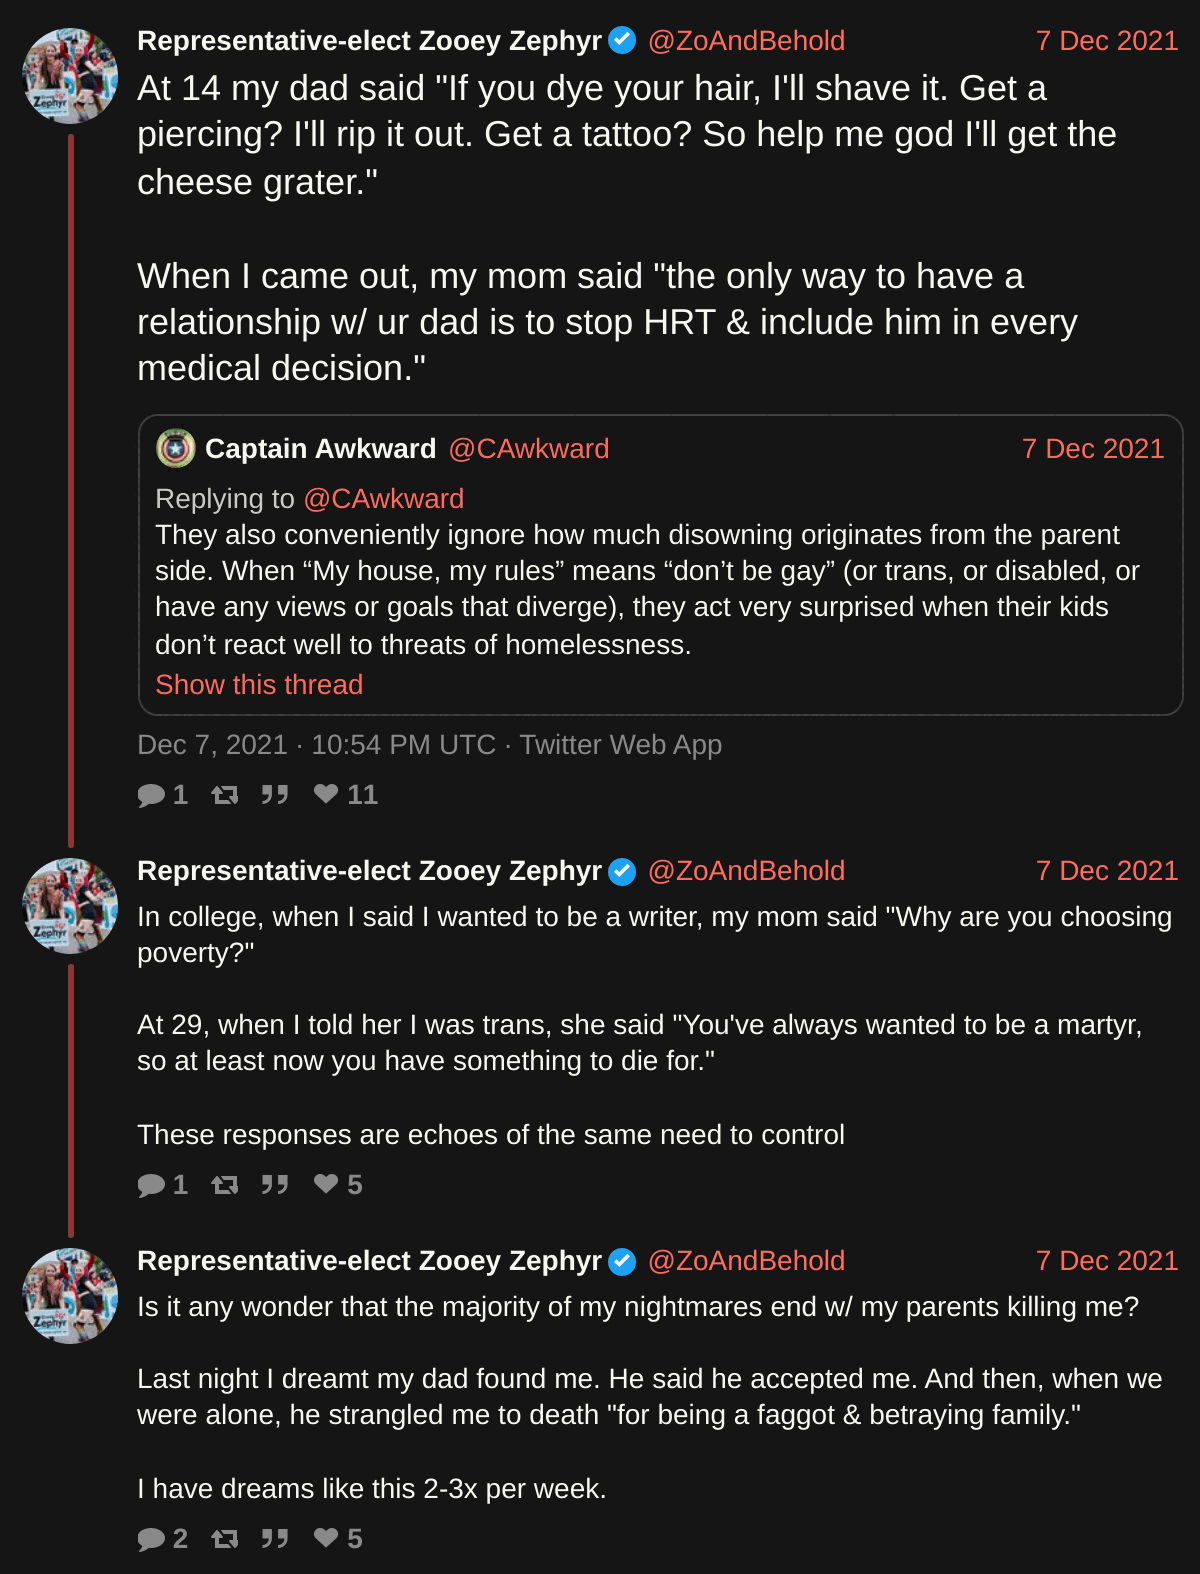Screen dimensions: 1200x1574
Task: Click Captain Awkward's avatar in quoted tweet
Action: (x=176, y=449)
